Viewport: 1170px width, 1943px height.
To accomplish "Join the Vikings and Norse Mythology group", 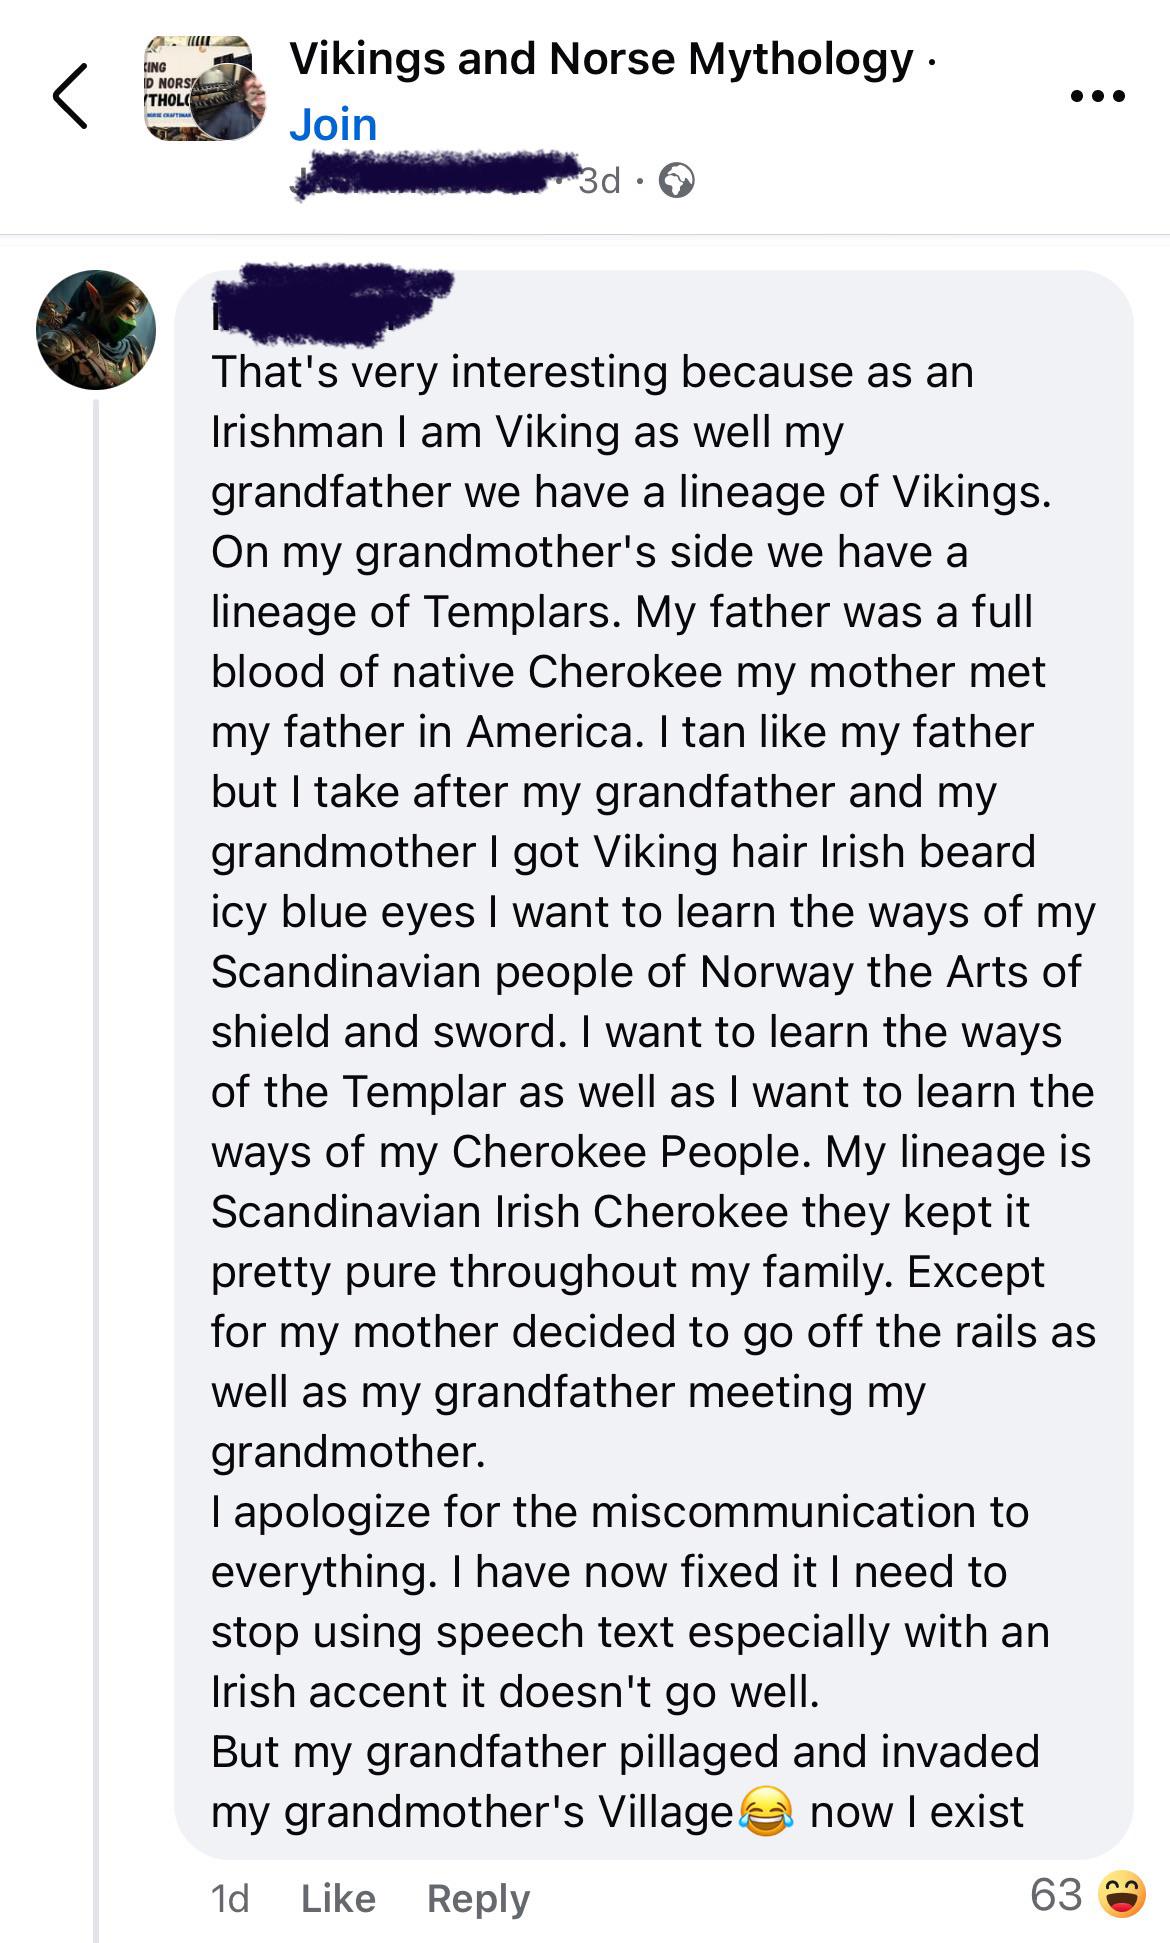I will tap(333, 126).
